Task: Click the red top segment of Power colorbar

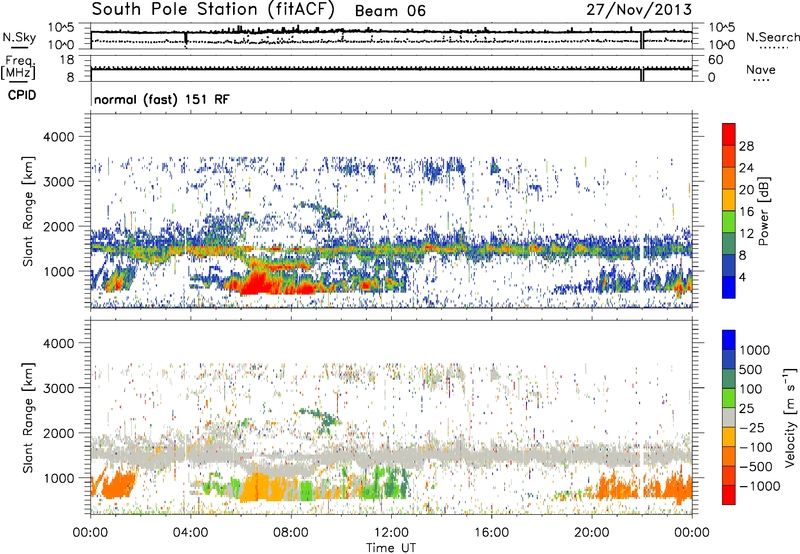Action: 729,134
